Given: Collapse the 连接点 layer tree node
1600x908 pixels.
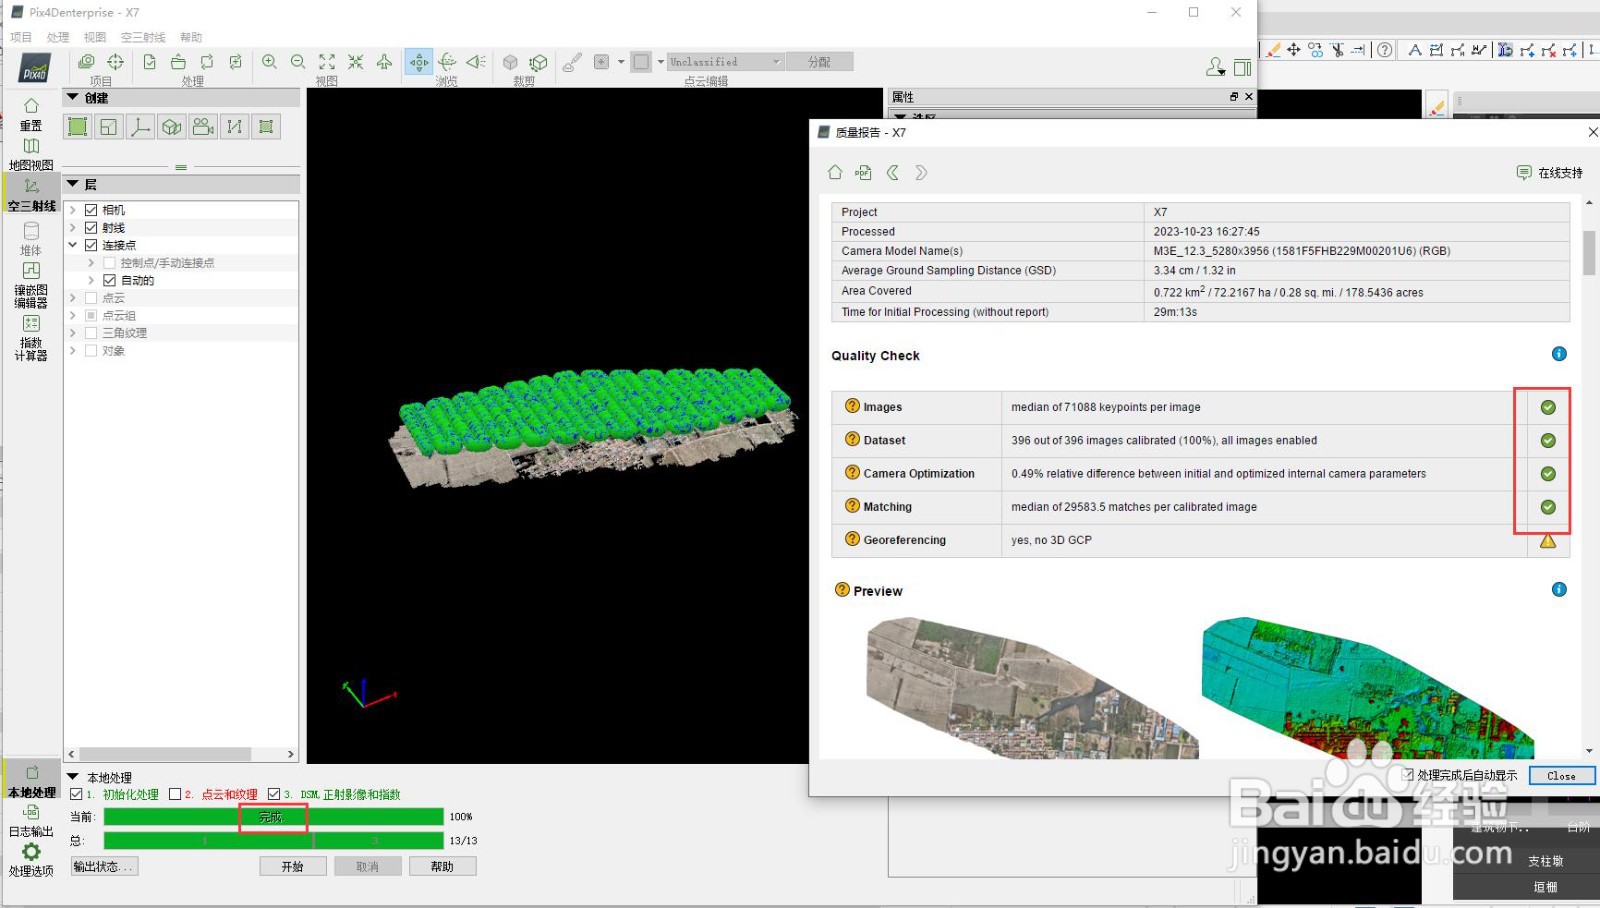Looking at the screenshot, I should (73, 245).
